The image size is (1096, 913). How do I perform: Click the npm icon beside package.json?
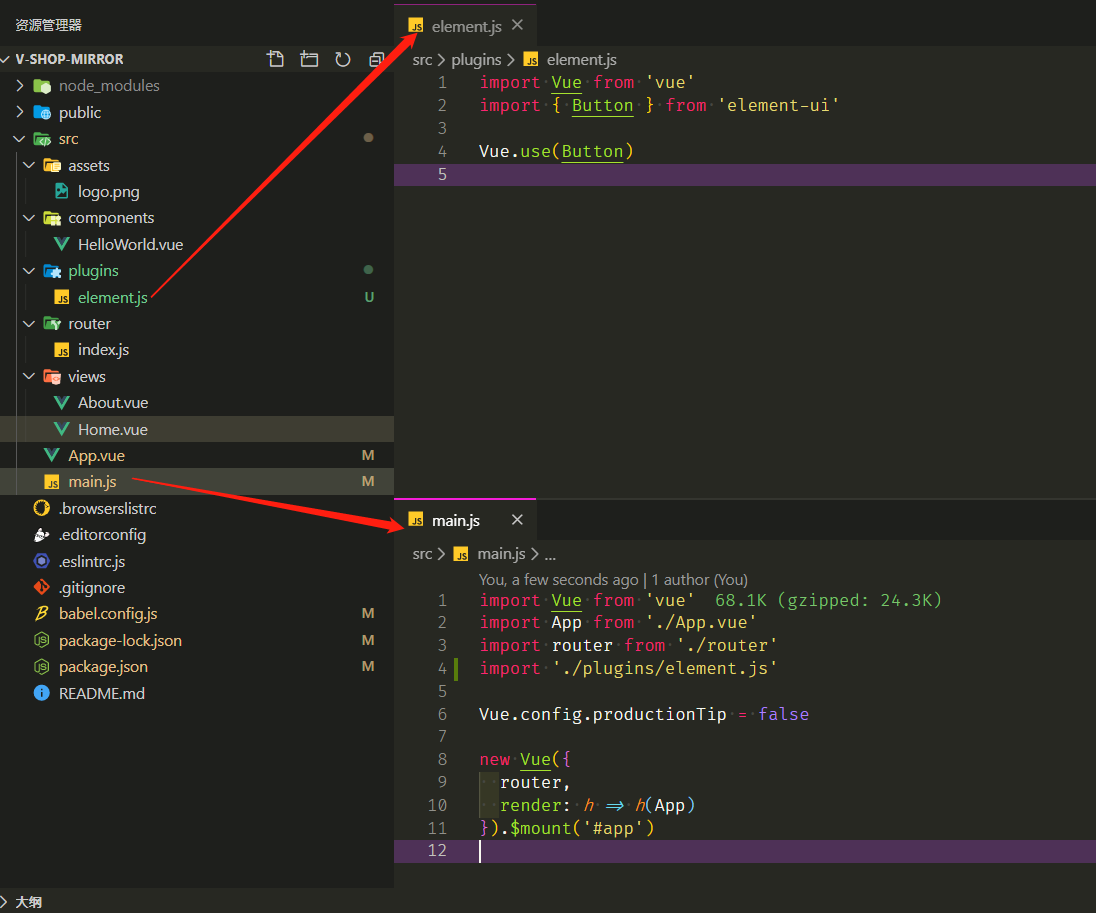coord(42,667)
